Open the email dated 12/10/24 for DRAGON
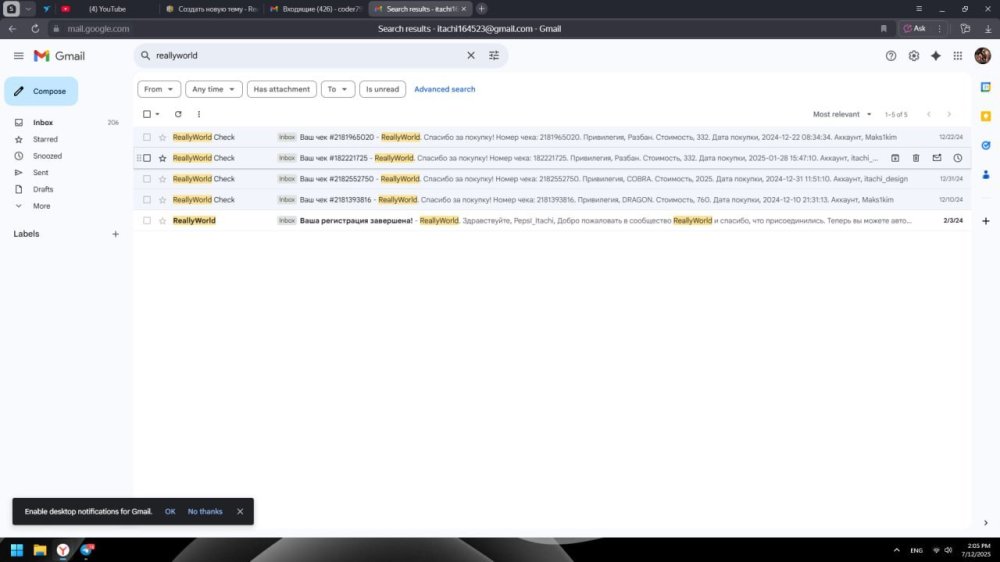 point(552,200)
